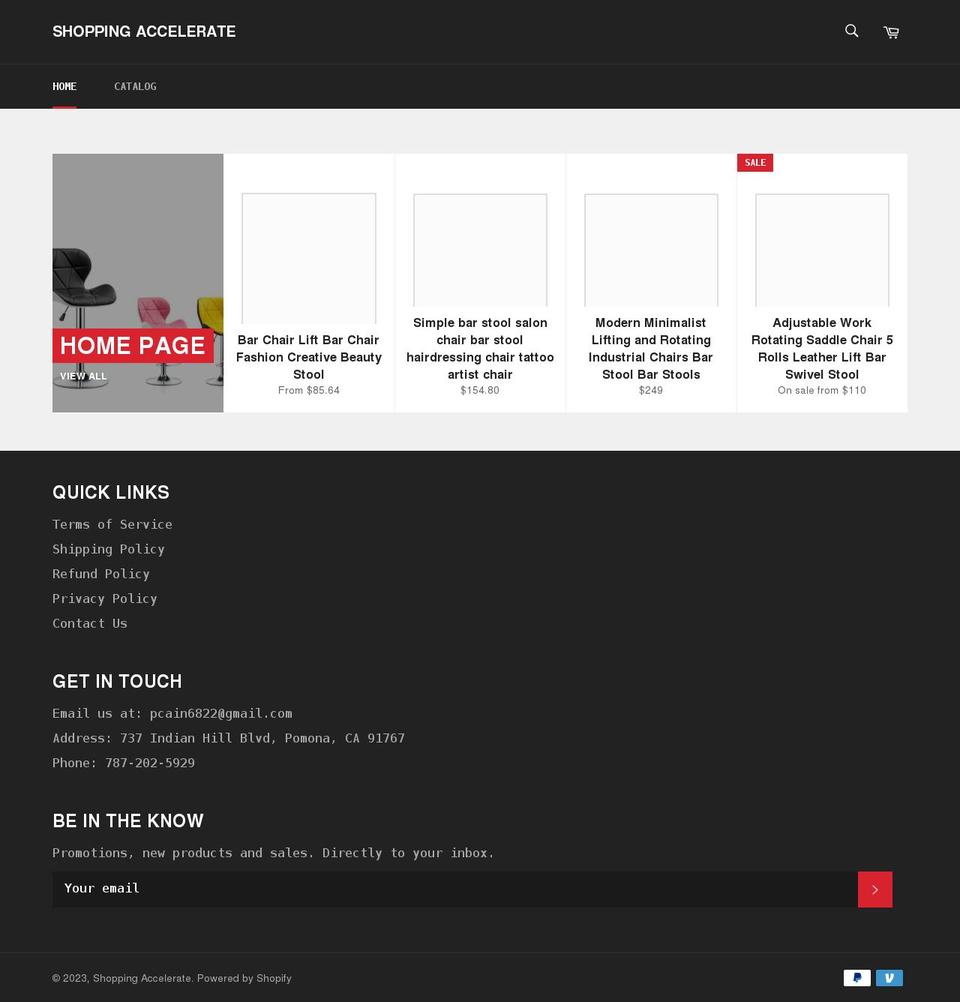
Task: Click the PayPal payment icon
Action: click(x=856, y=978)
